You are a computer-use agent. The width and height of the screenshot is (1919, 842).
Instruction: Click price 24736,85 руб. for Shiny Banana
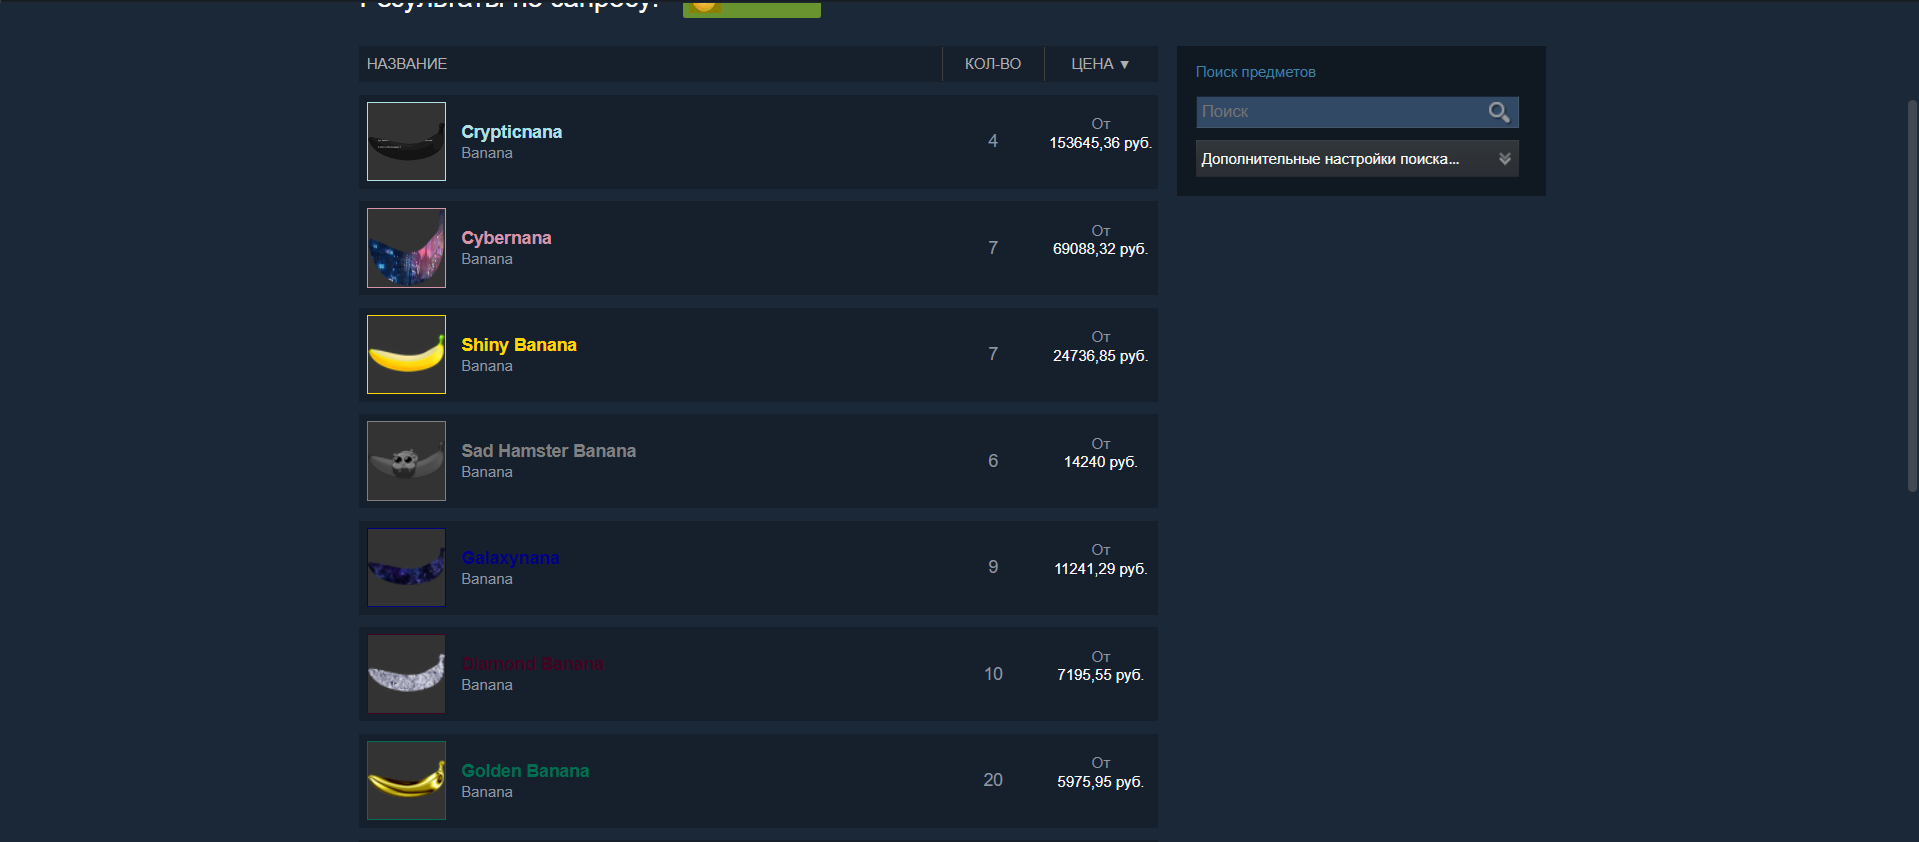click(x=1100, y=356)
